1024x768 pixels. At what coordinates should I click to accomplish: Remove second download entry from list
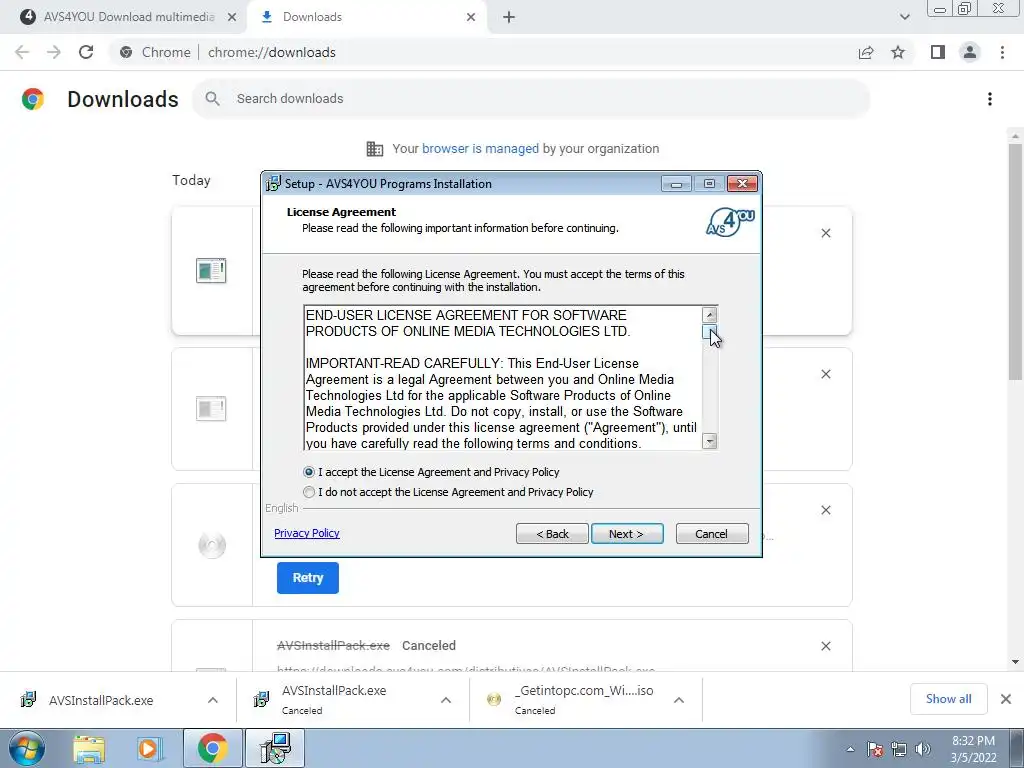(825, 374)
